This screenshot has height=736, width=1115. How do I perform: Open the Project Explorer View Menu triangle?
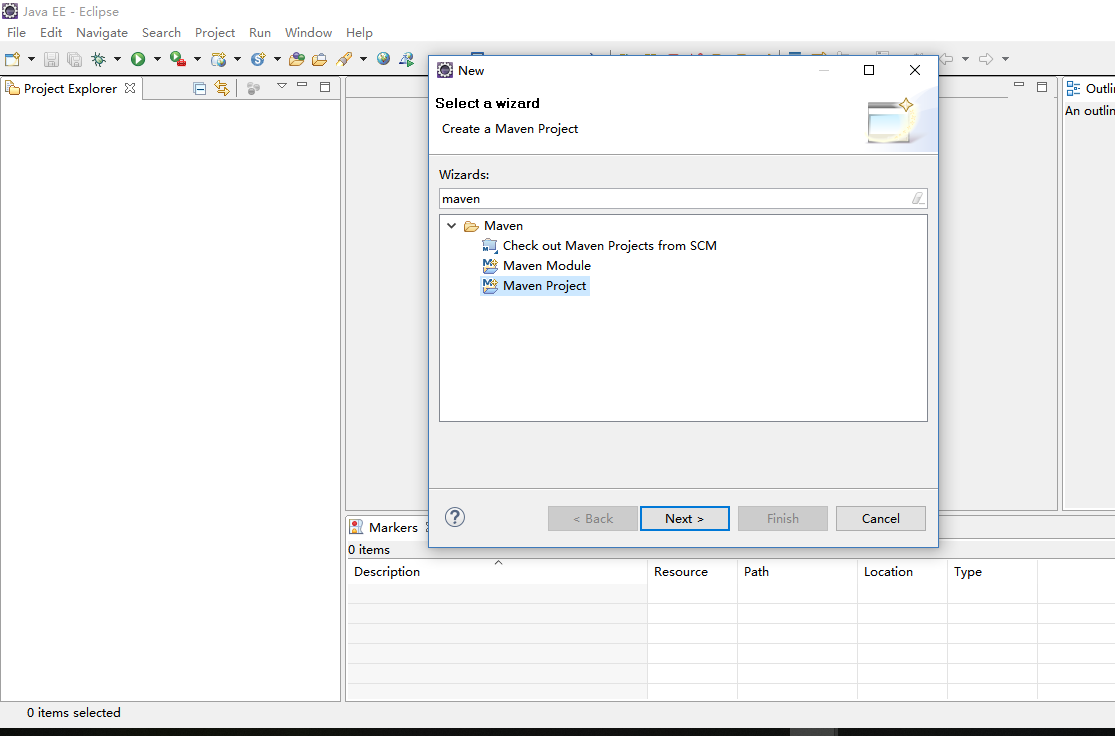(282, 85)
